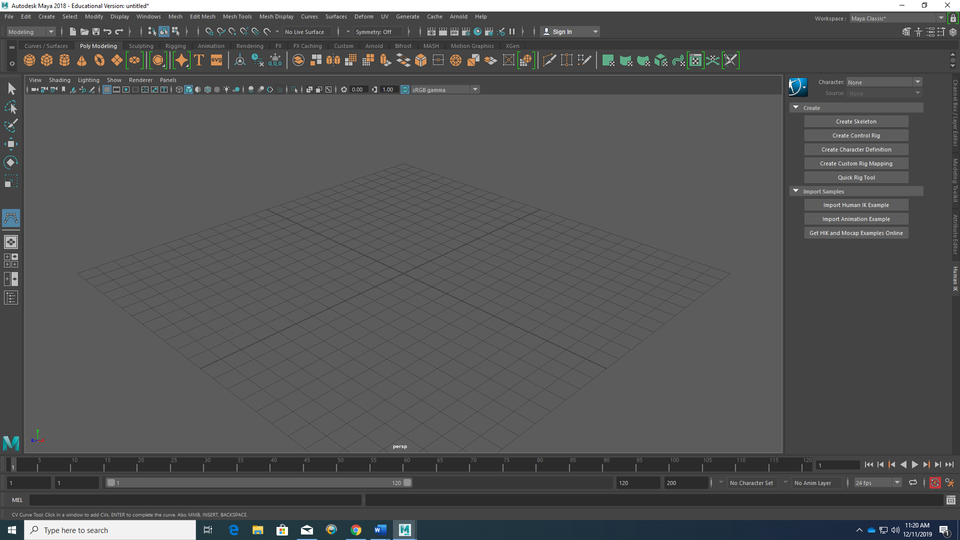Open the 24 fps frame rate dropdown
The width and height of the screenshot is (960, 540).
[877, 483]
